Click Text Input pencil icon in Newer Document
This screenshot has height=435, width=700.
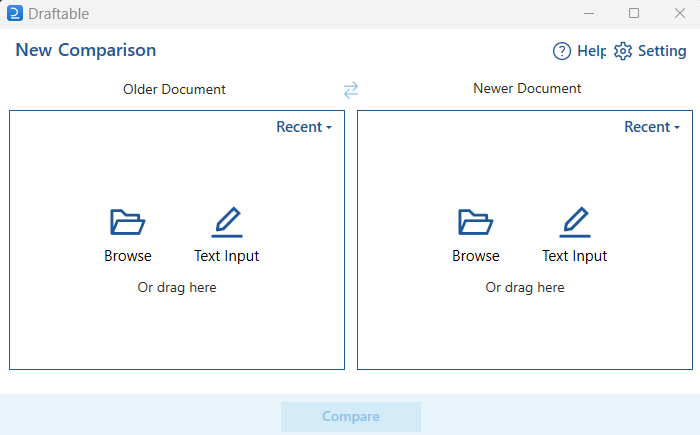pos(575,222)
